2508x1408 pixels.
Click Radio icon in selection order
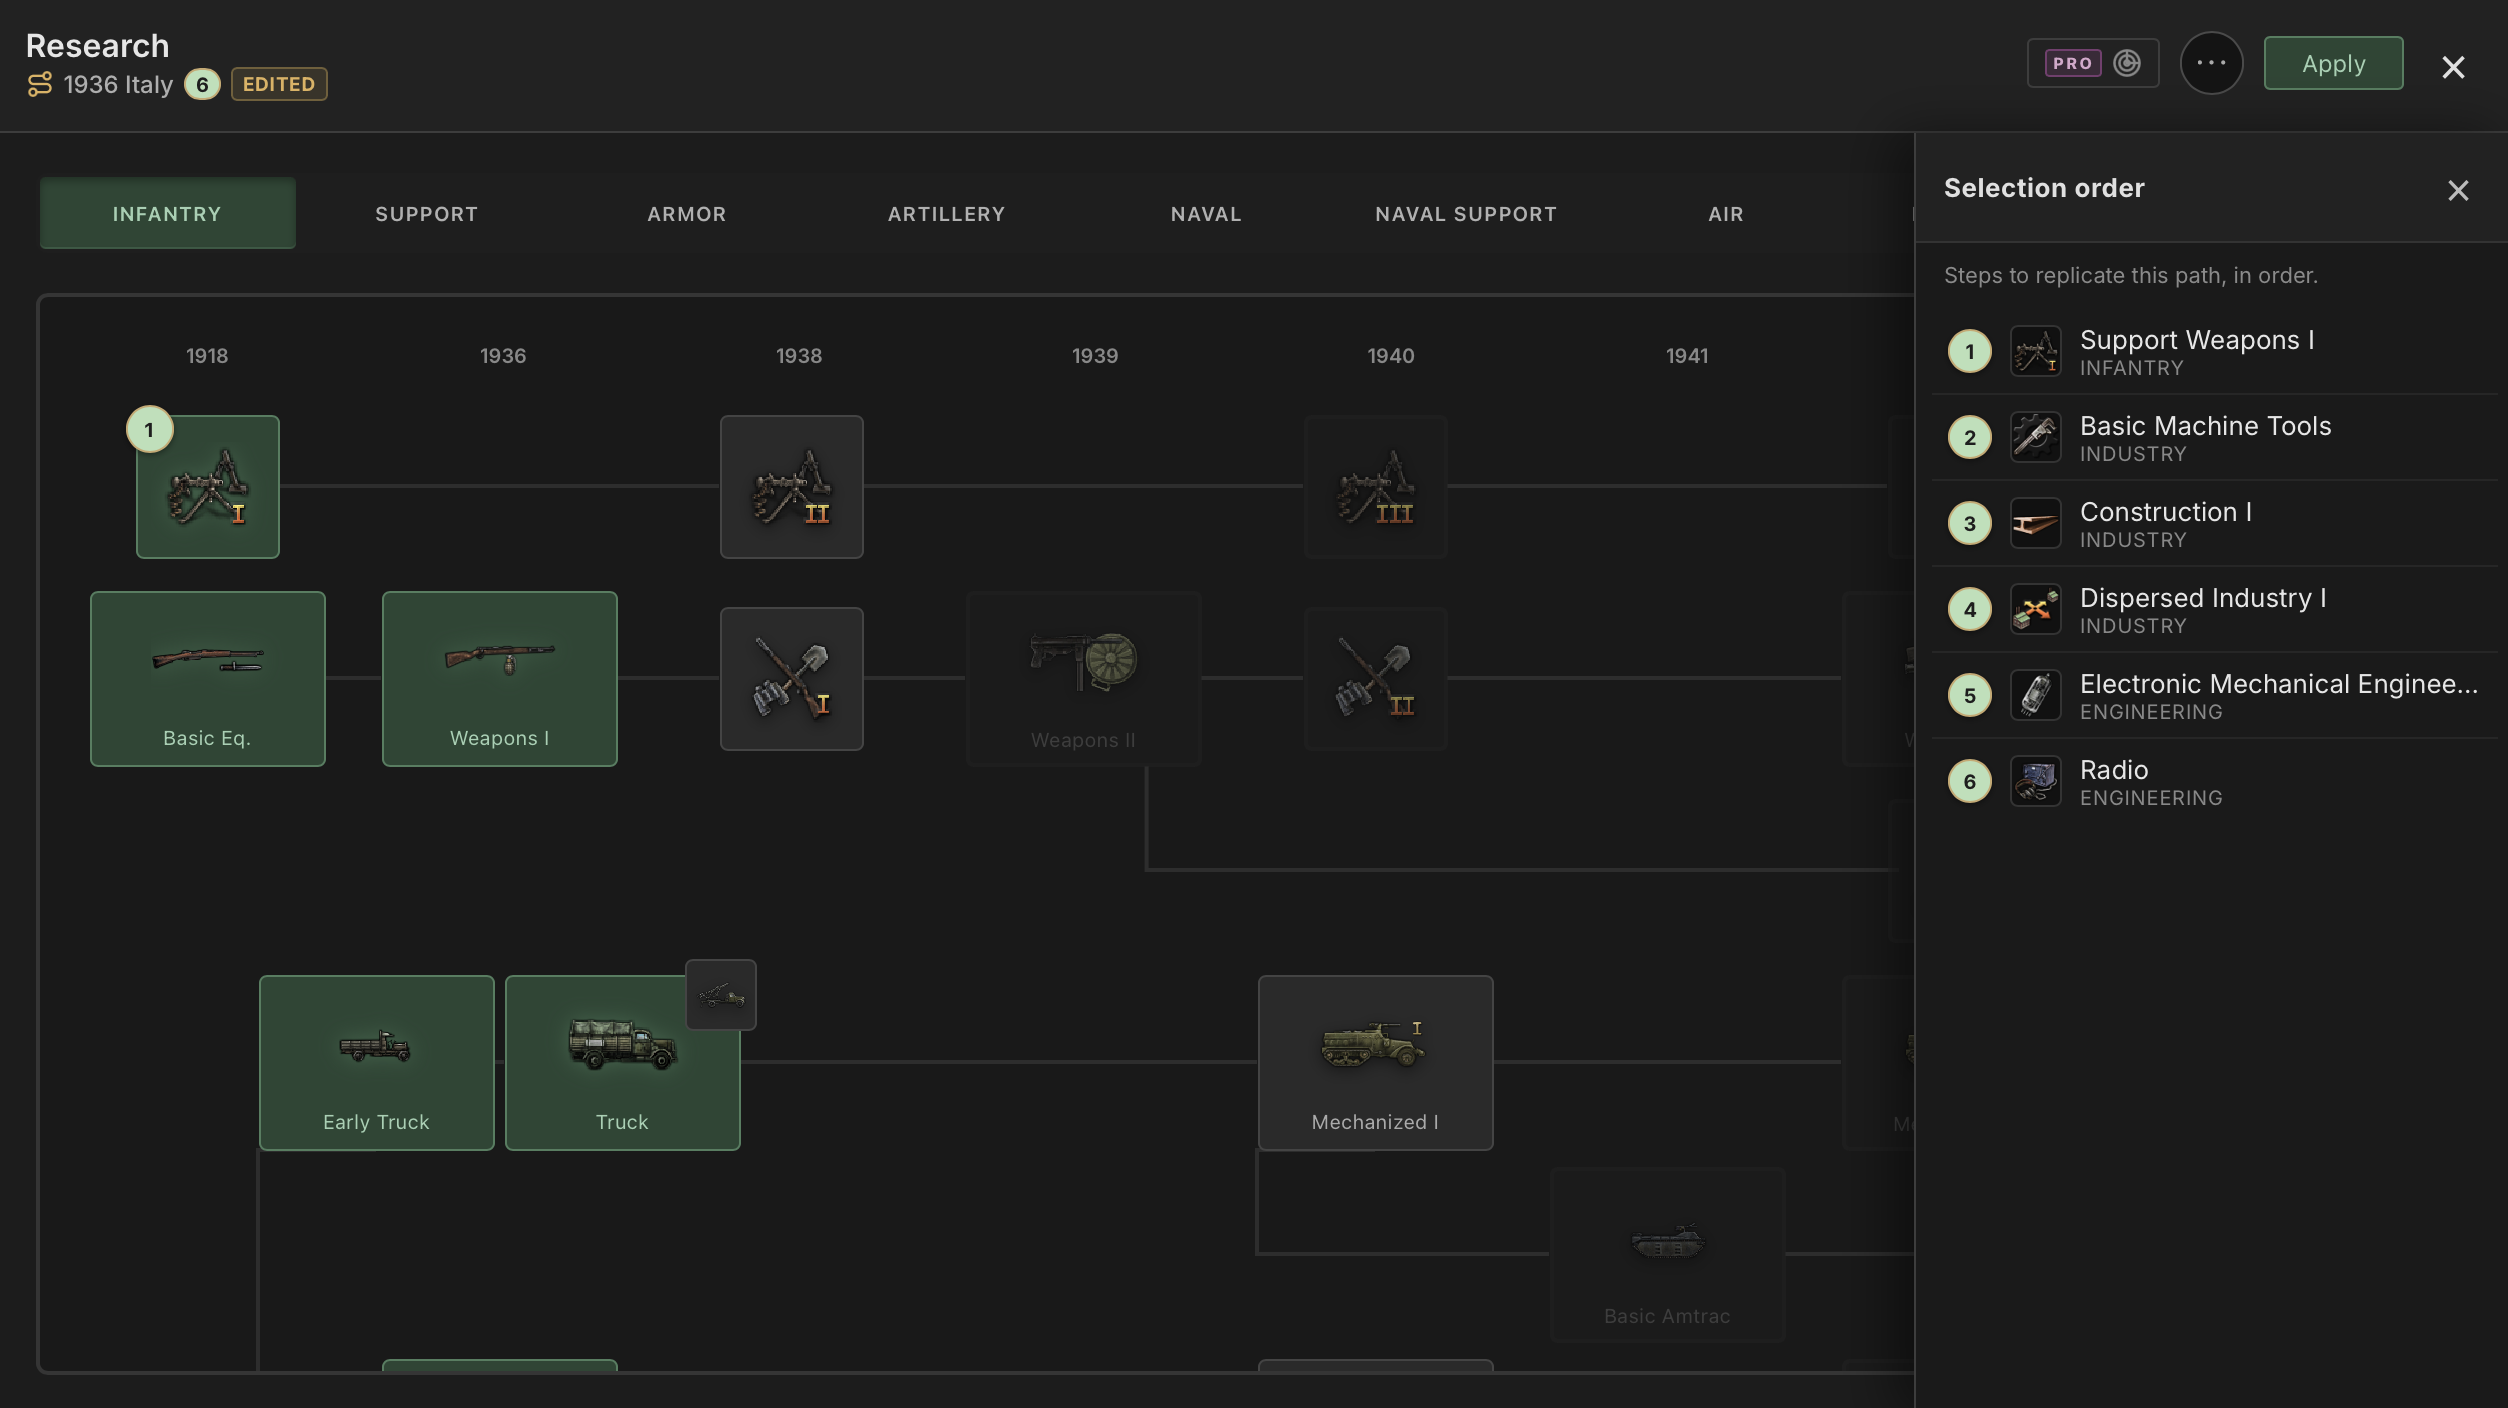click(x=2036, y=782)
